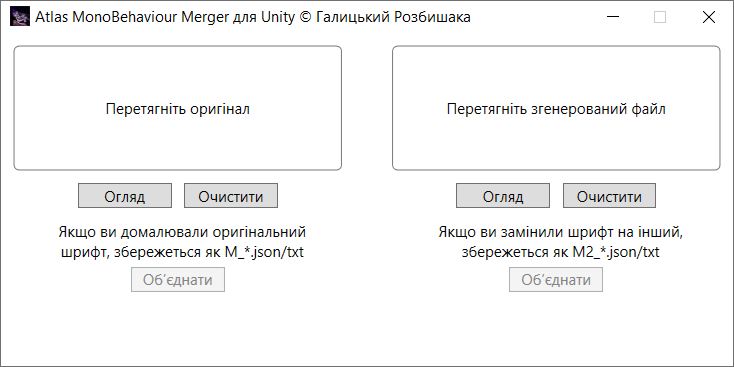The image size is (734, 367).
Task: Click blank area below the Об'єднати buttons
Action: click(367, 330)
